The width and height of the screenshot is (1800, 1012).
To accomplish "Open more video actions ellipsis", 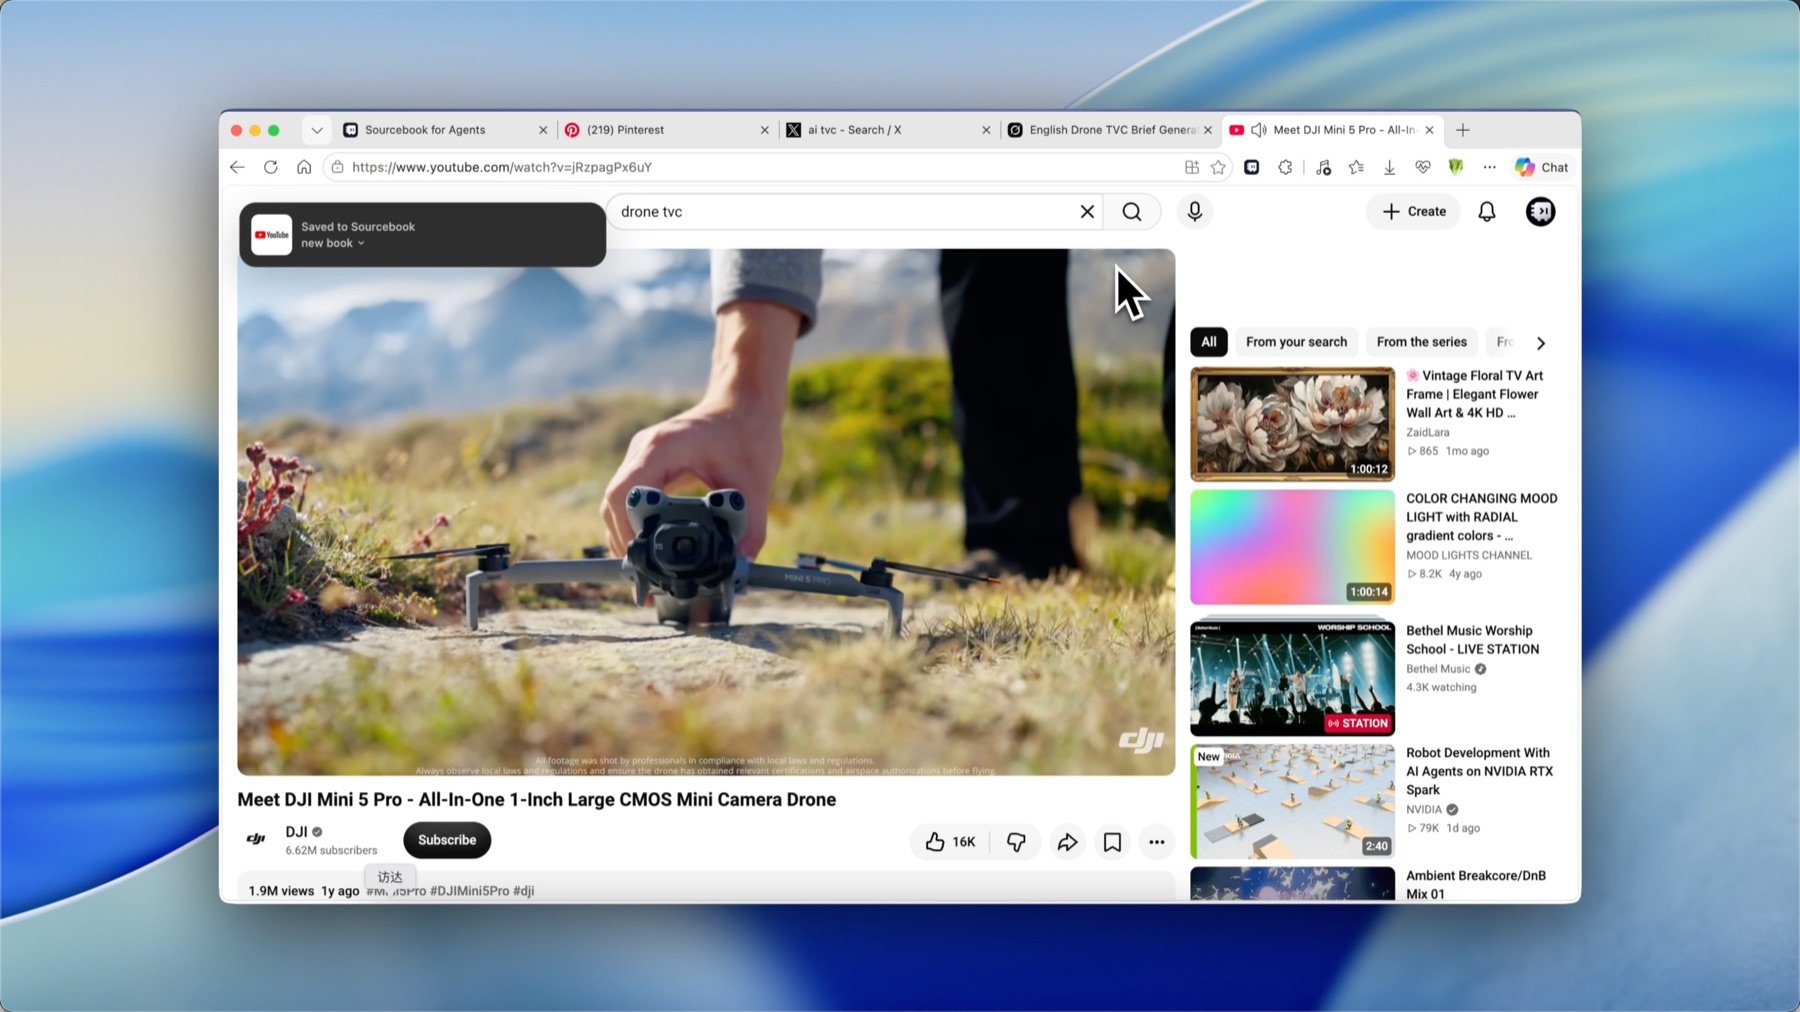I will click(1157, 842).
